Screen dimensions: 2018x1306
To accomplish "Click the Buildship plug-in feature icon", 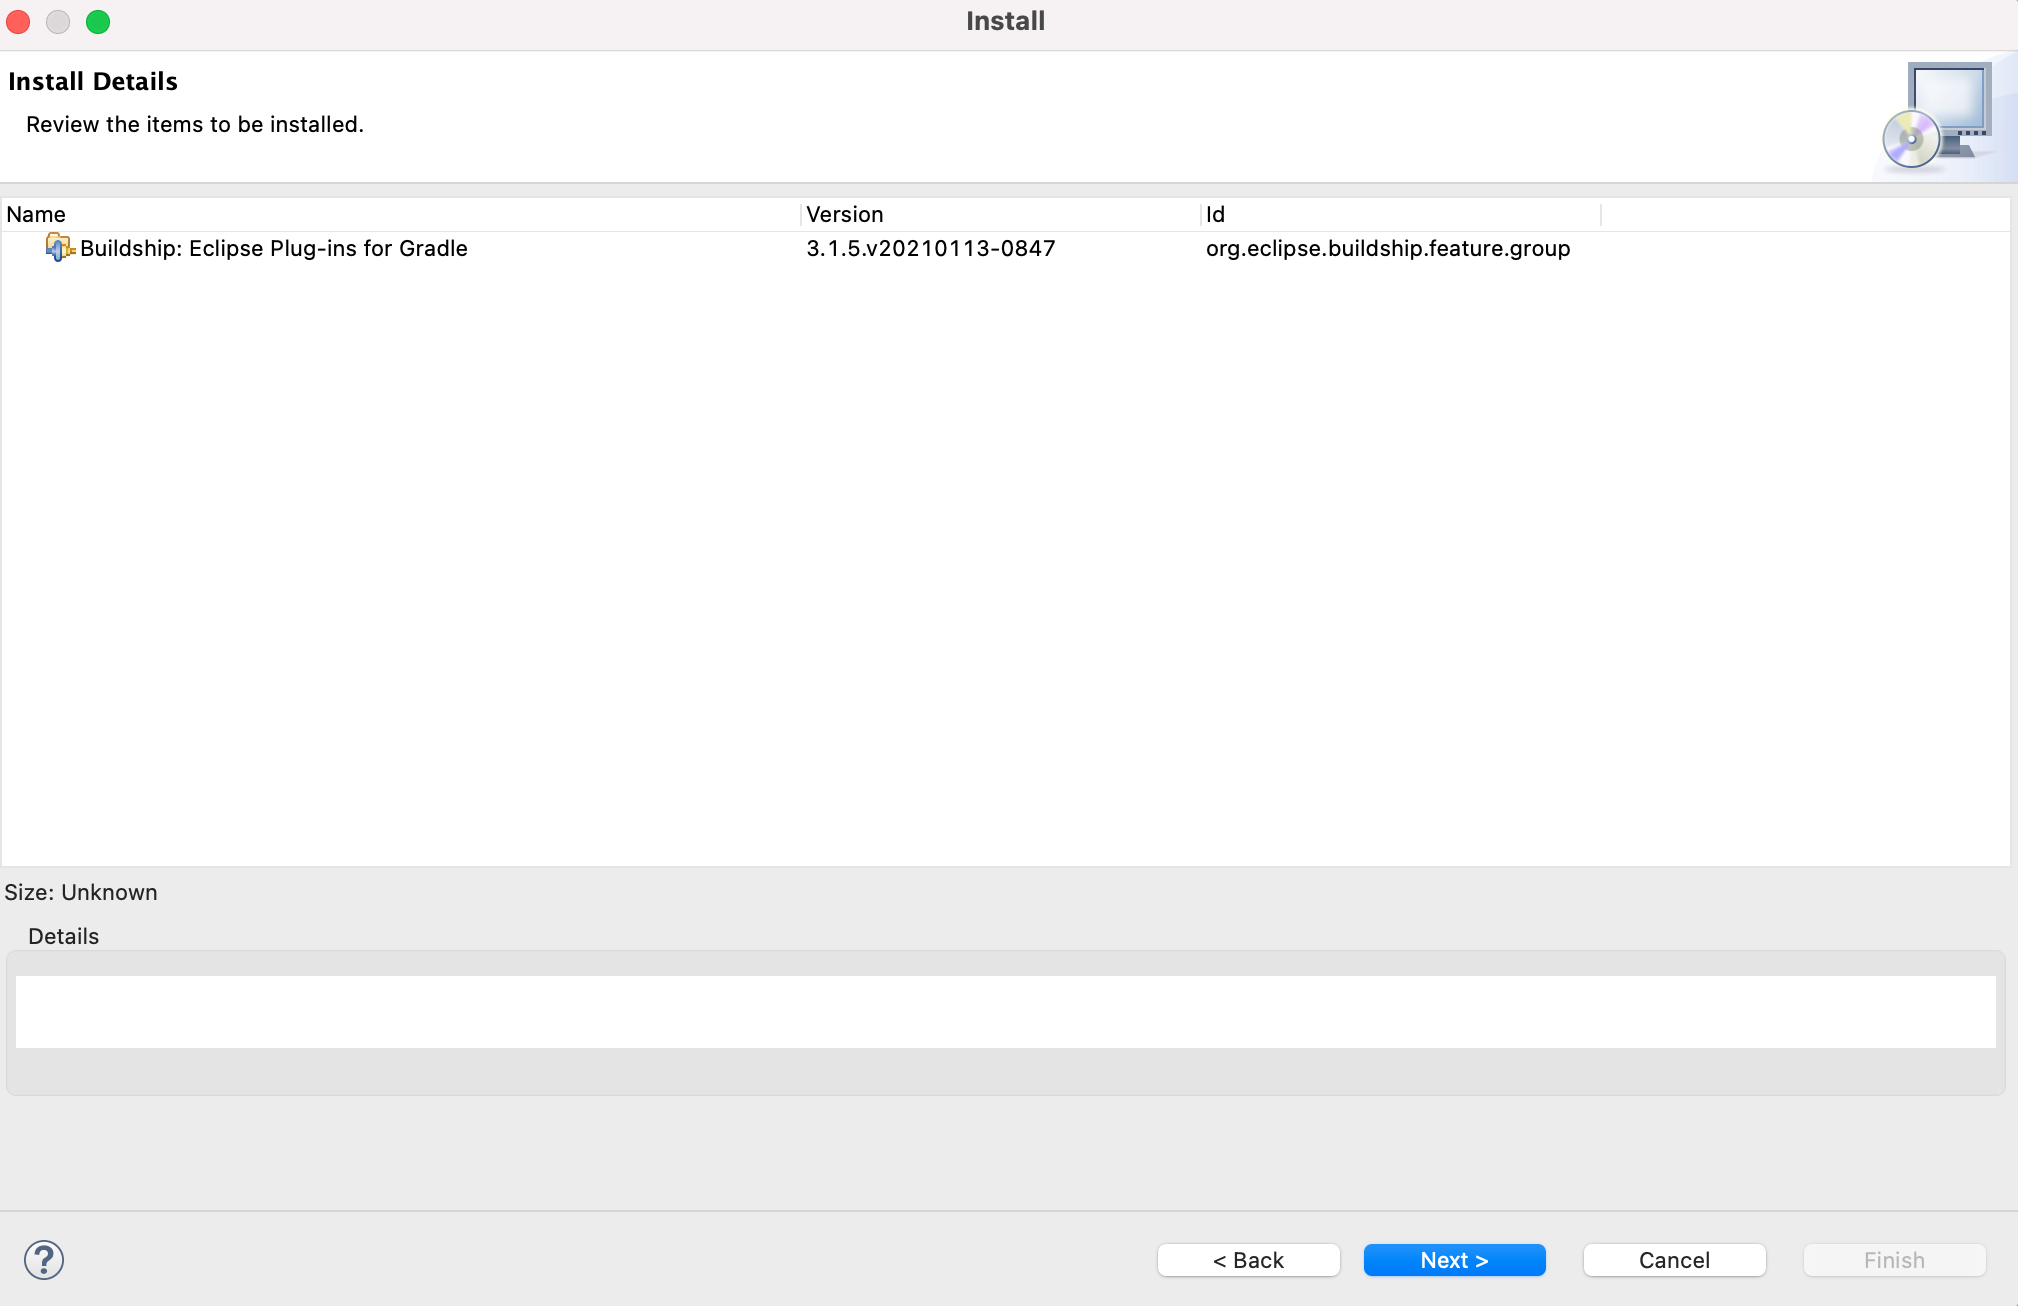I will click(x=58, y=248).
